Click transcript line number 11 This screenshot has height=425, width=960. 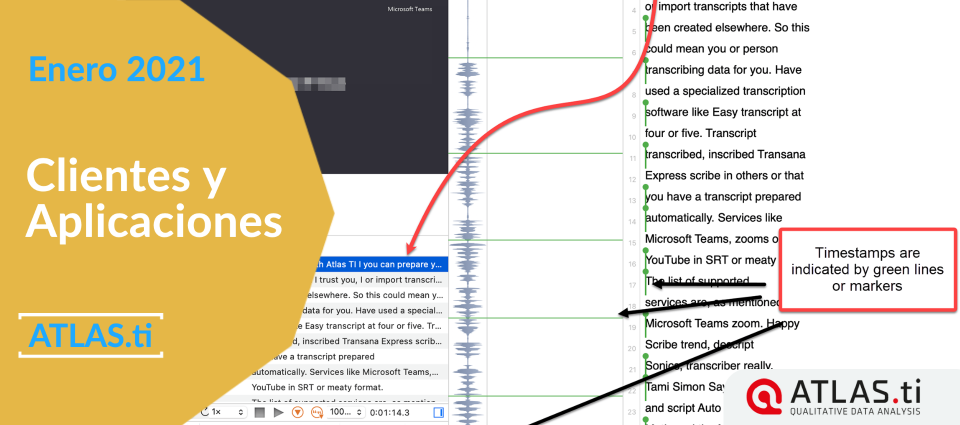click(633, 159)
